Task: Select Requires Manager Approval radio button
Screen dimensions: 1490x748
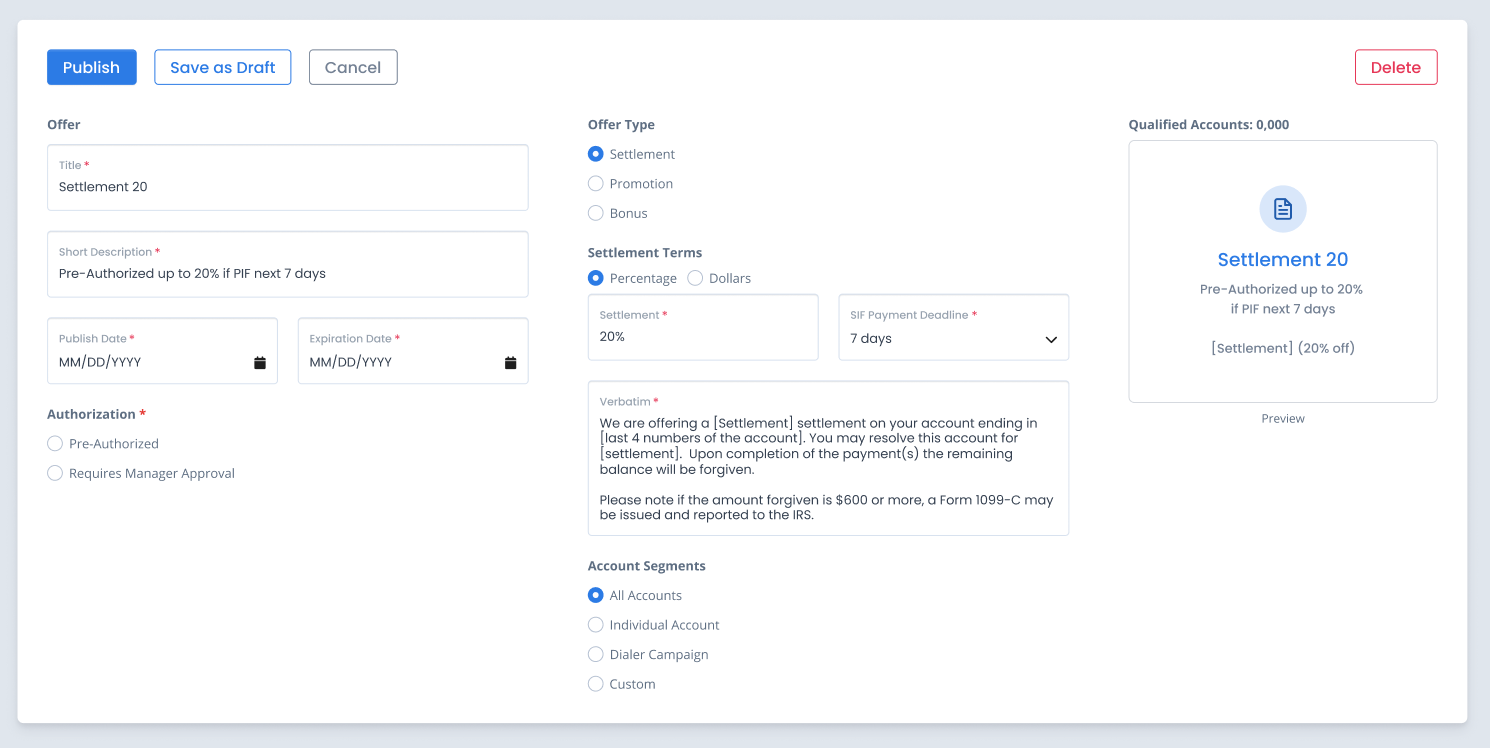Action: 56,474
